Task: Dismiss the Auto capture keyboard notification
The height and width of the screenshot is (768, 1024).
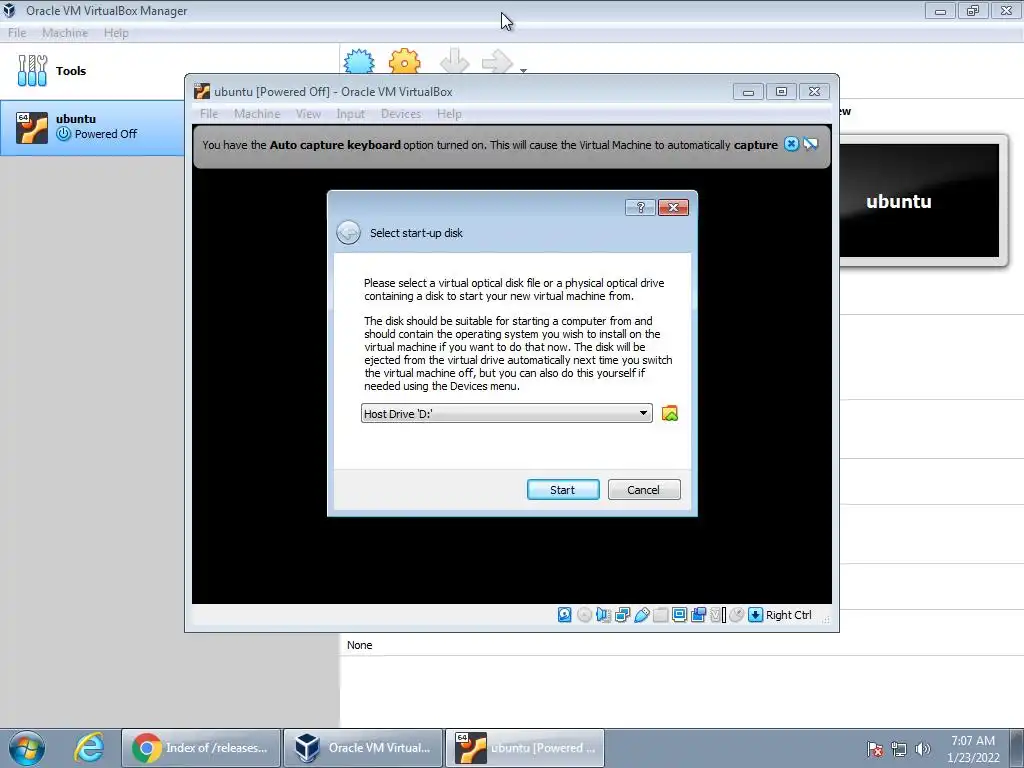Action: click(x=791, y=144)
